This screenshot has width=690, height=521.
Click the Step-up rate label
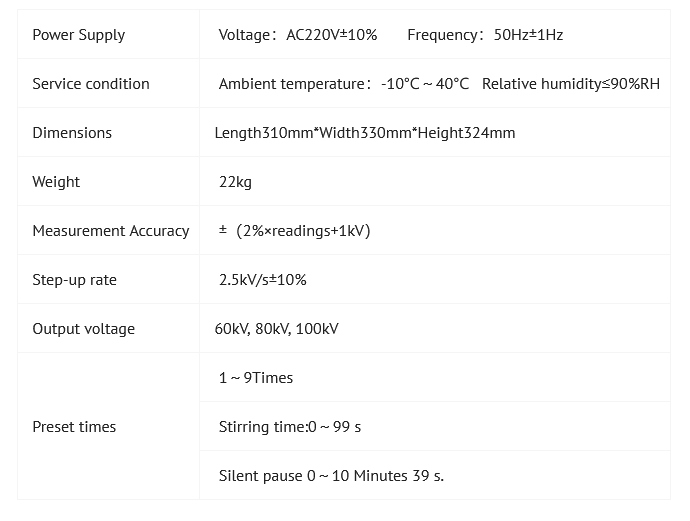click(75, 280)
